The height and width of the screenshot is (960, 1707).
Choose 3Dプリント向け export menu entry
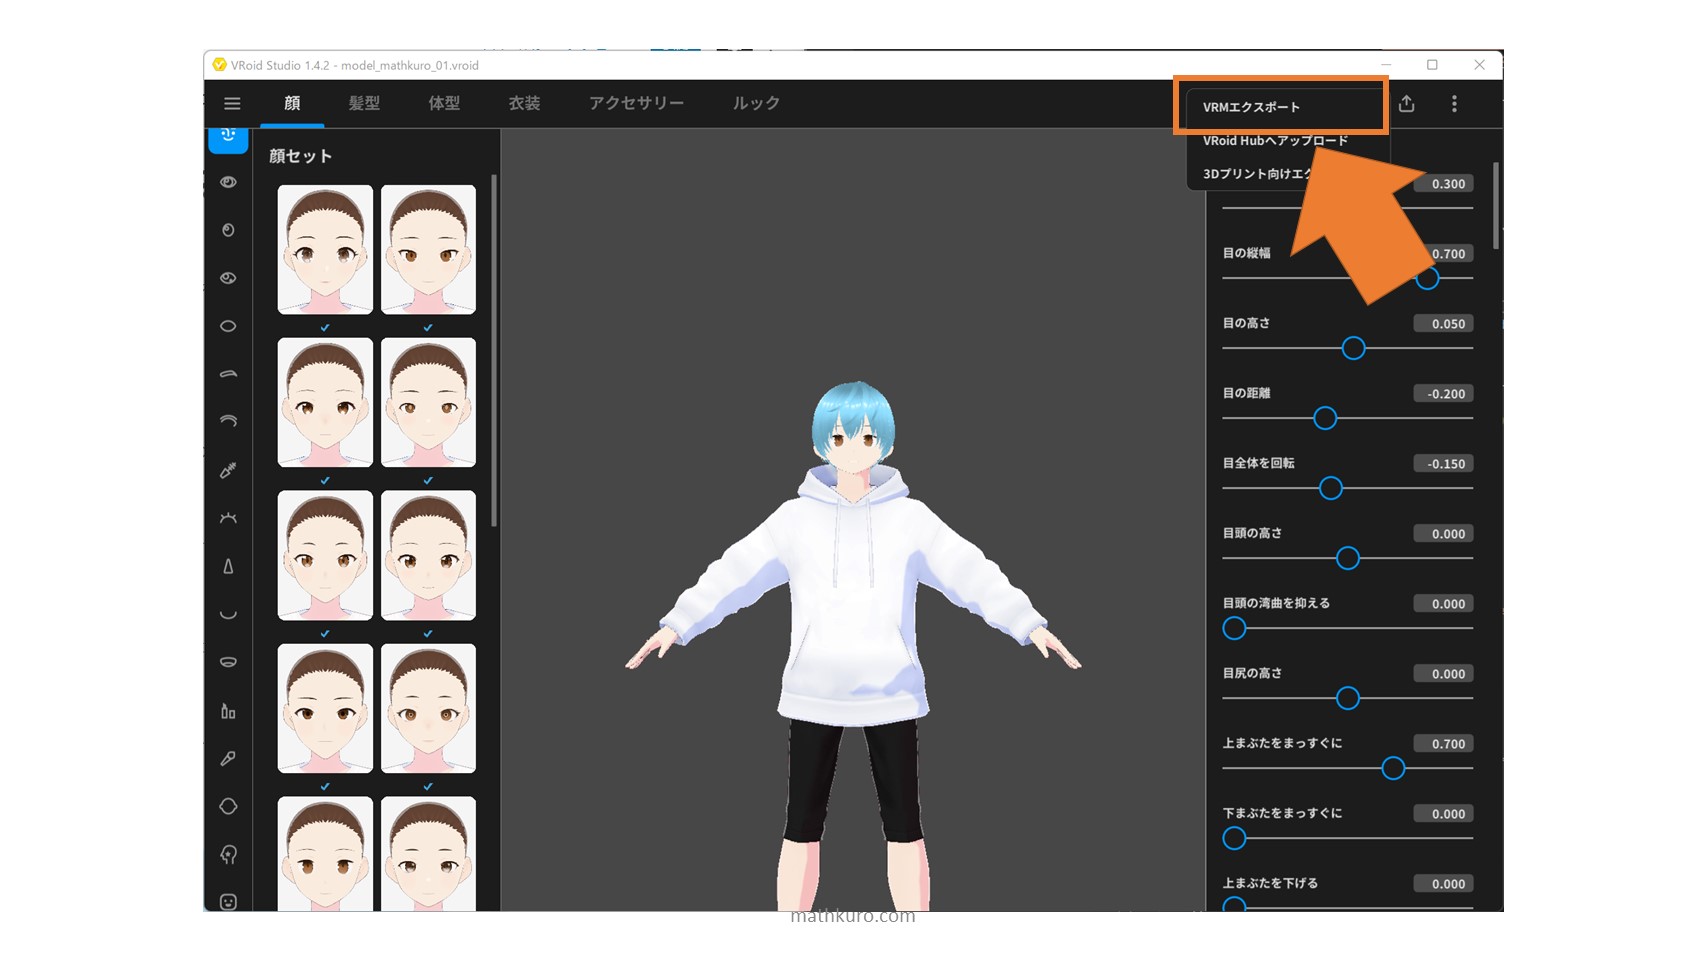[x=1256, y=174]
